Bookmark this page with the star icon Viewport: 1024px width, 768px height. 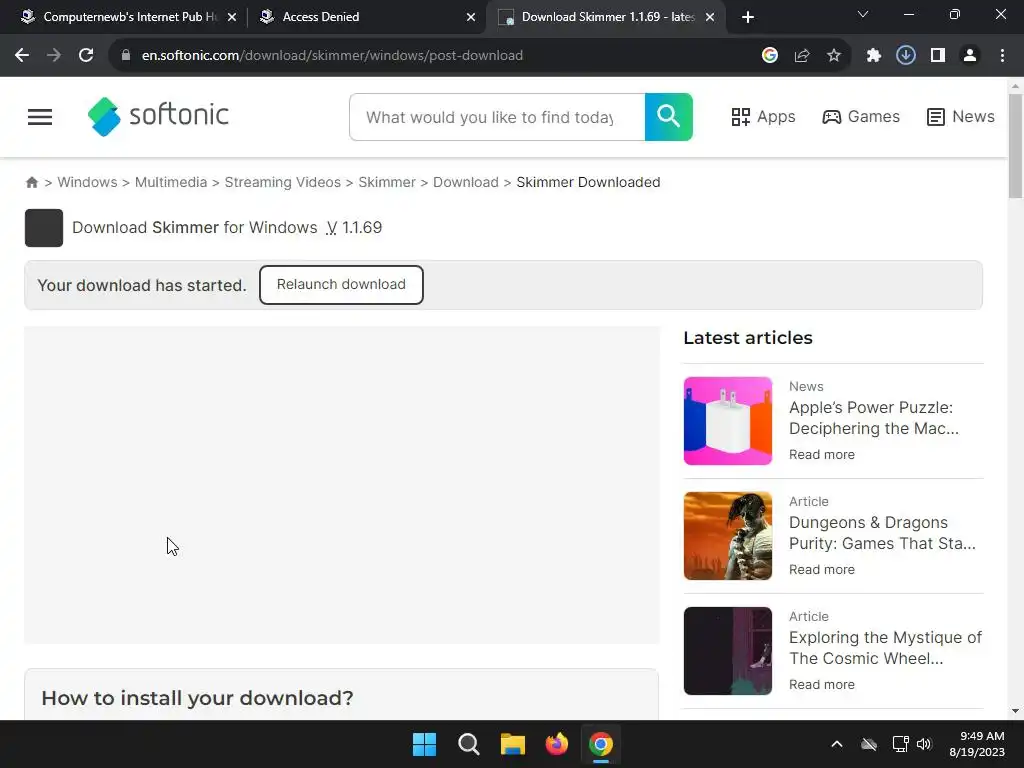point(834,56)
